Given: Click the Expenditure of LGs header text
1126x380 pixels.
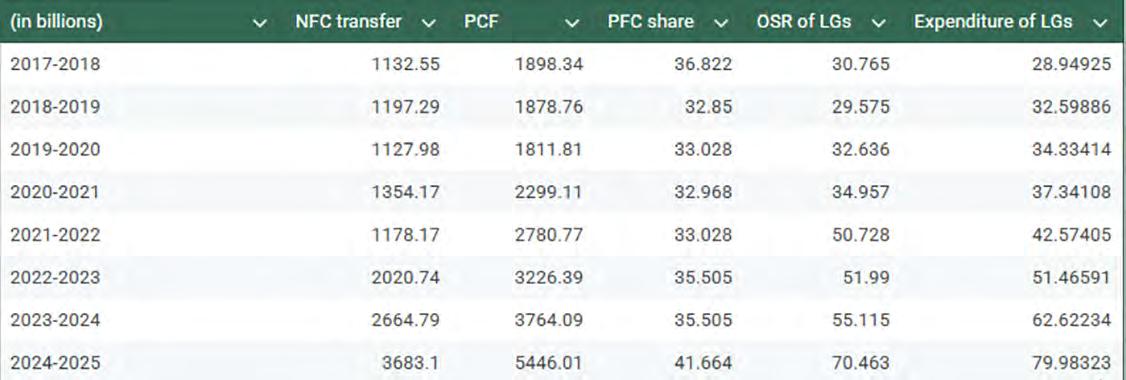Looking at the screenshot, I should point(993,22).
